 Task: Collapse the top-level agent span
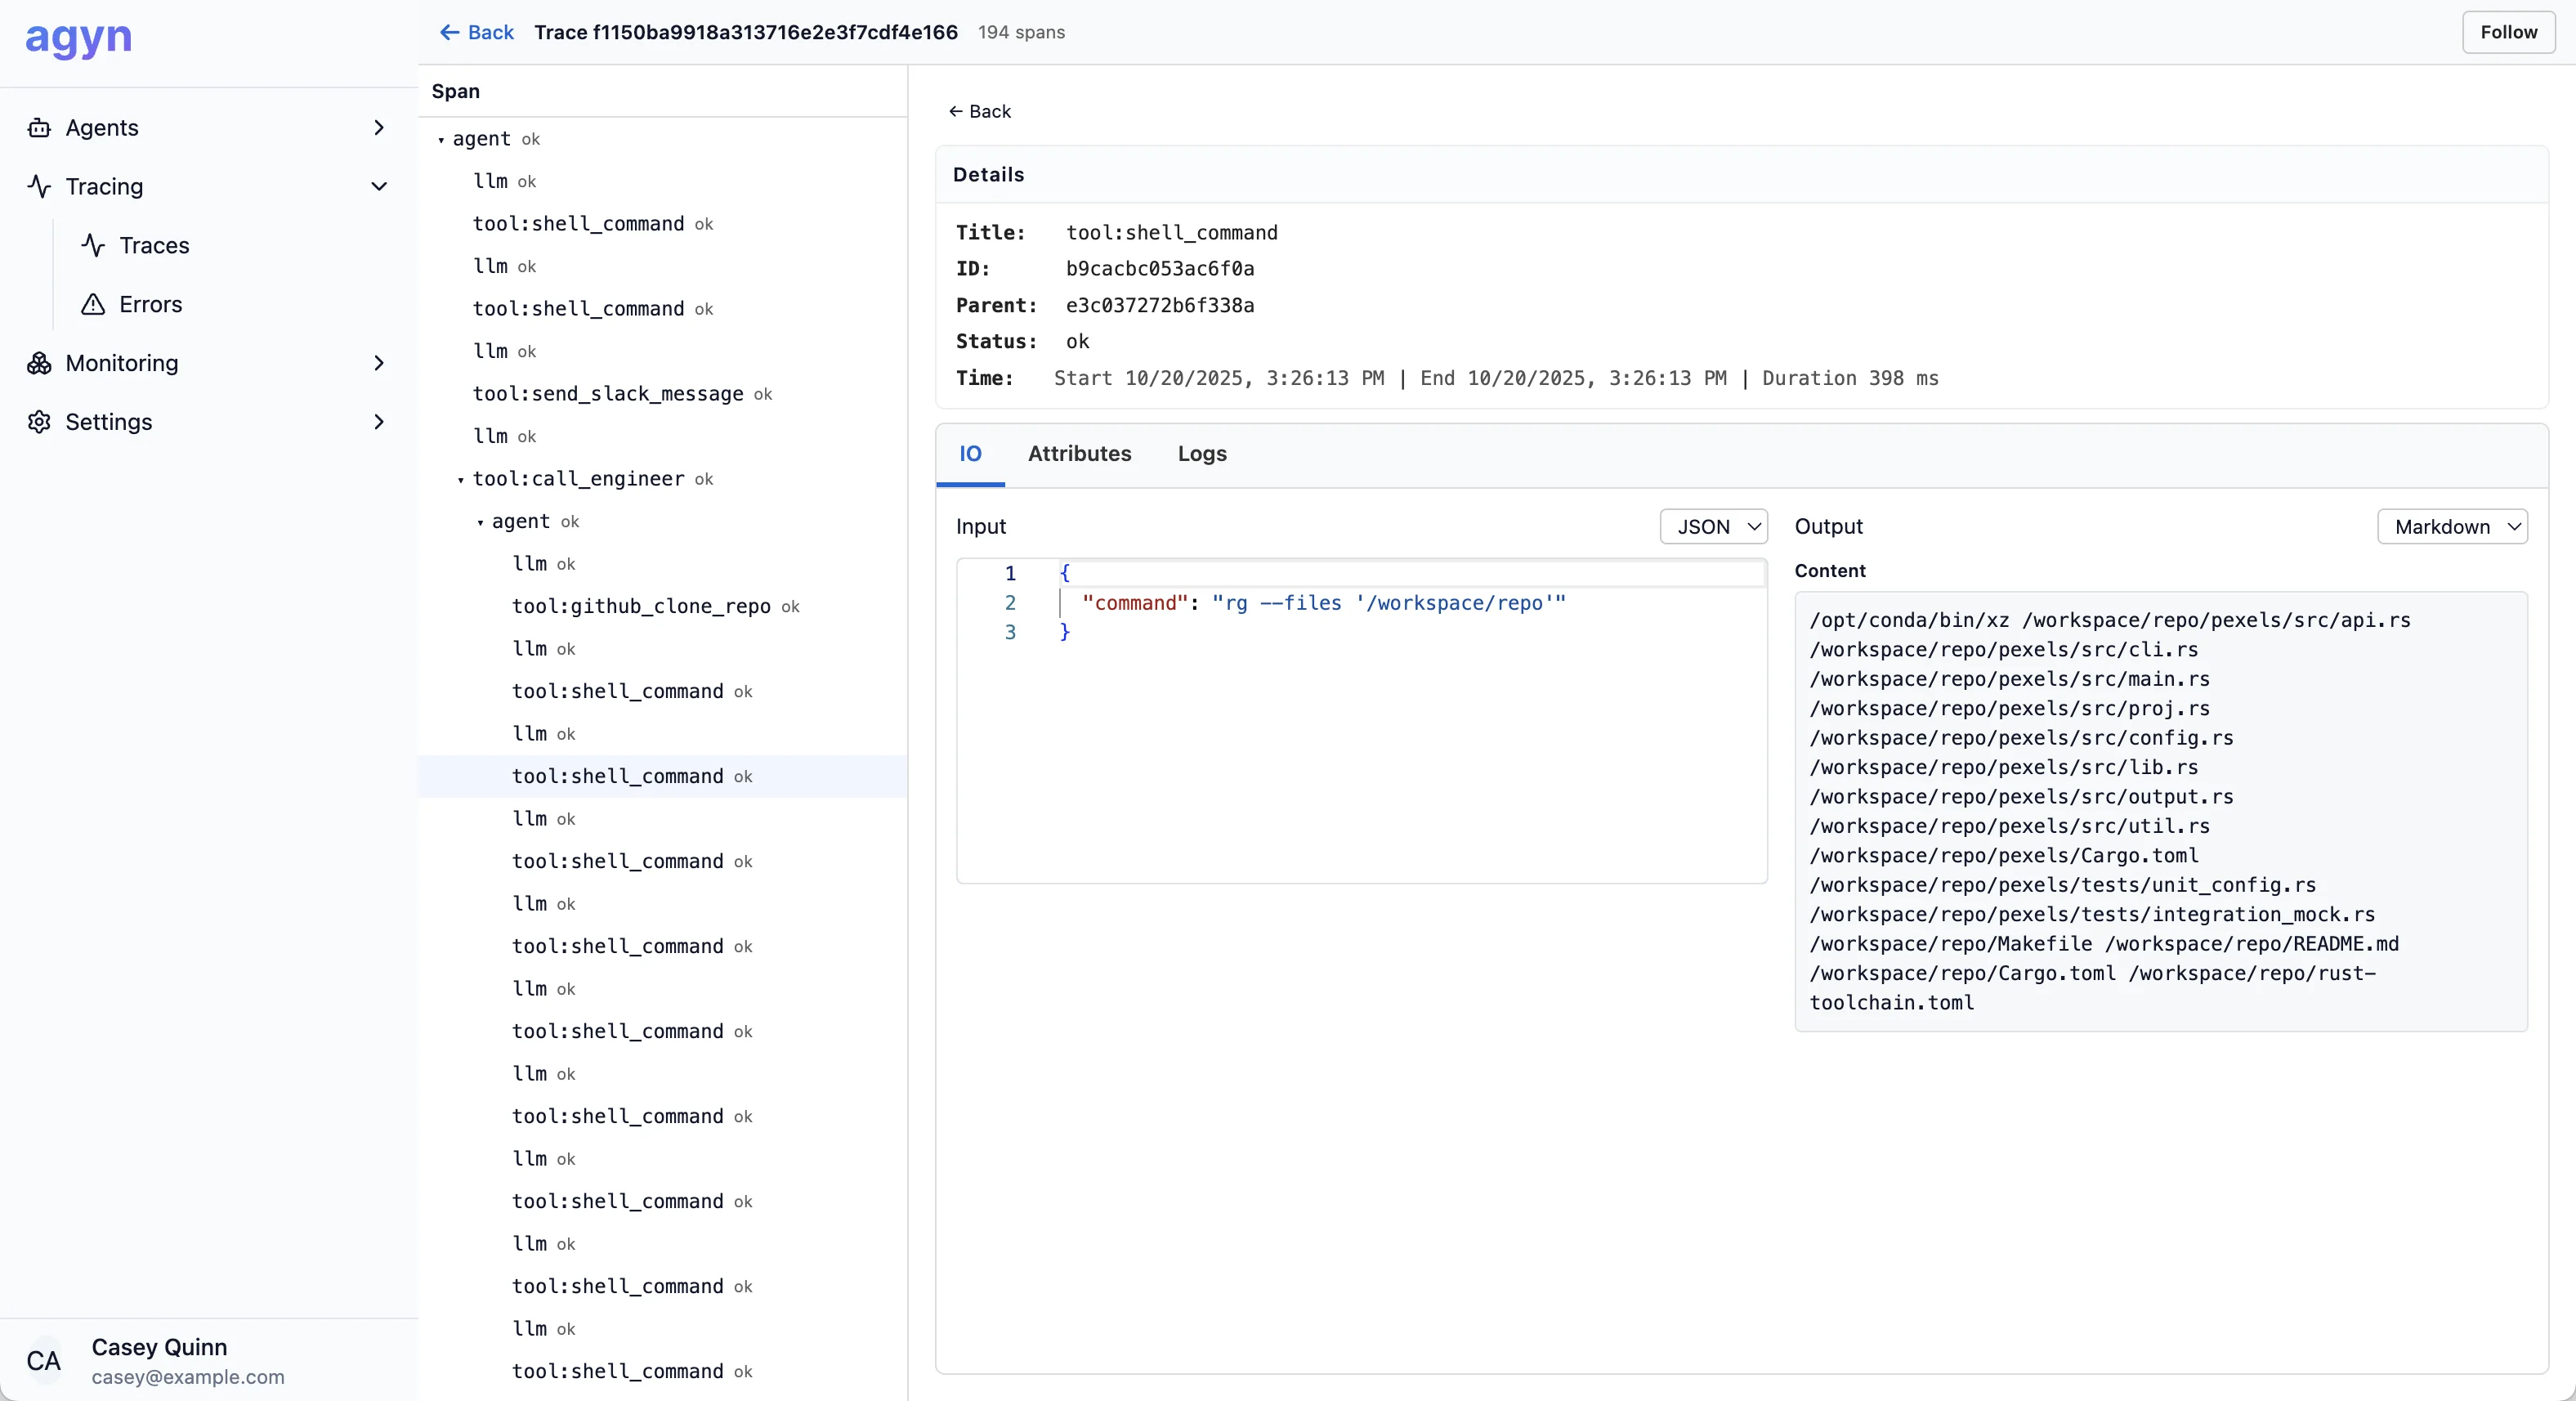click(x=441, y=140)
